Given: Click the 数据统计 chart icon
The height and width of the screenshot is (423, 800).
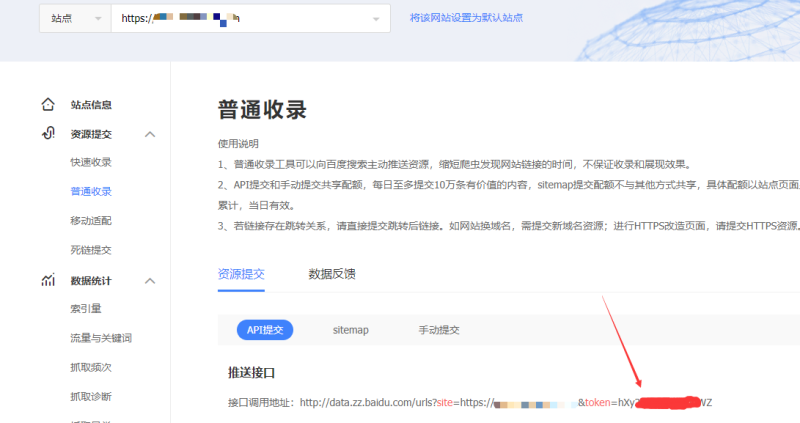Looking at the screenshot, I should [x=48, y=280].
